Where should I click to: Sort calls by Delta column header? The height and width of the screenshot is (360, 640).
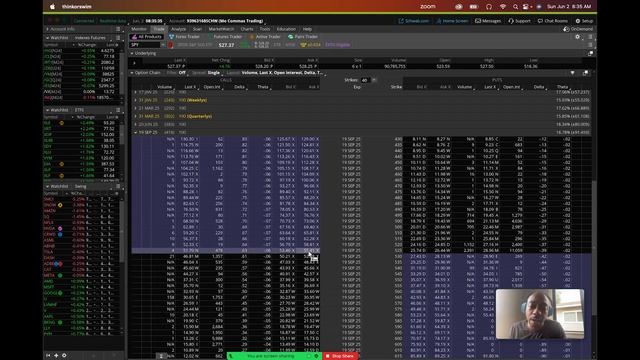pos(240,87)
